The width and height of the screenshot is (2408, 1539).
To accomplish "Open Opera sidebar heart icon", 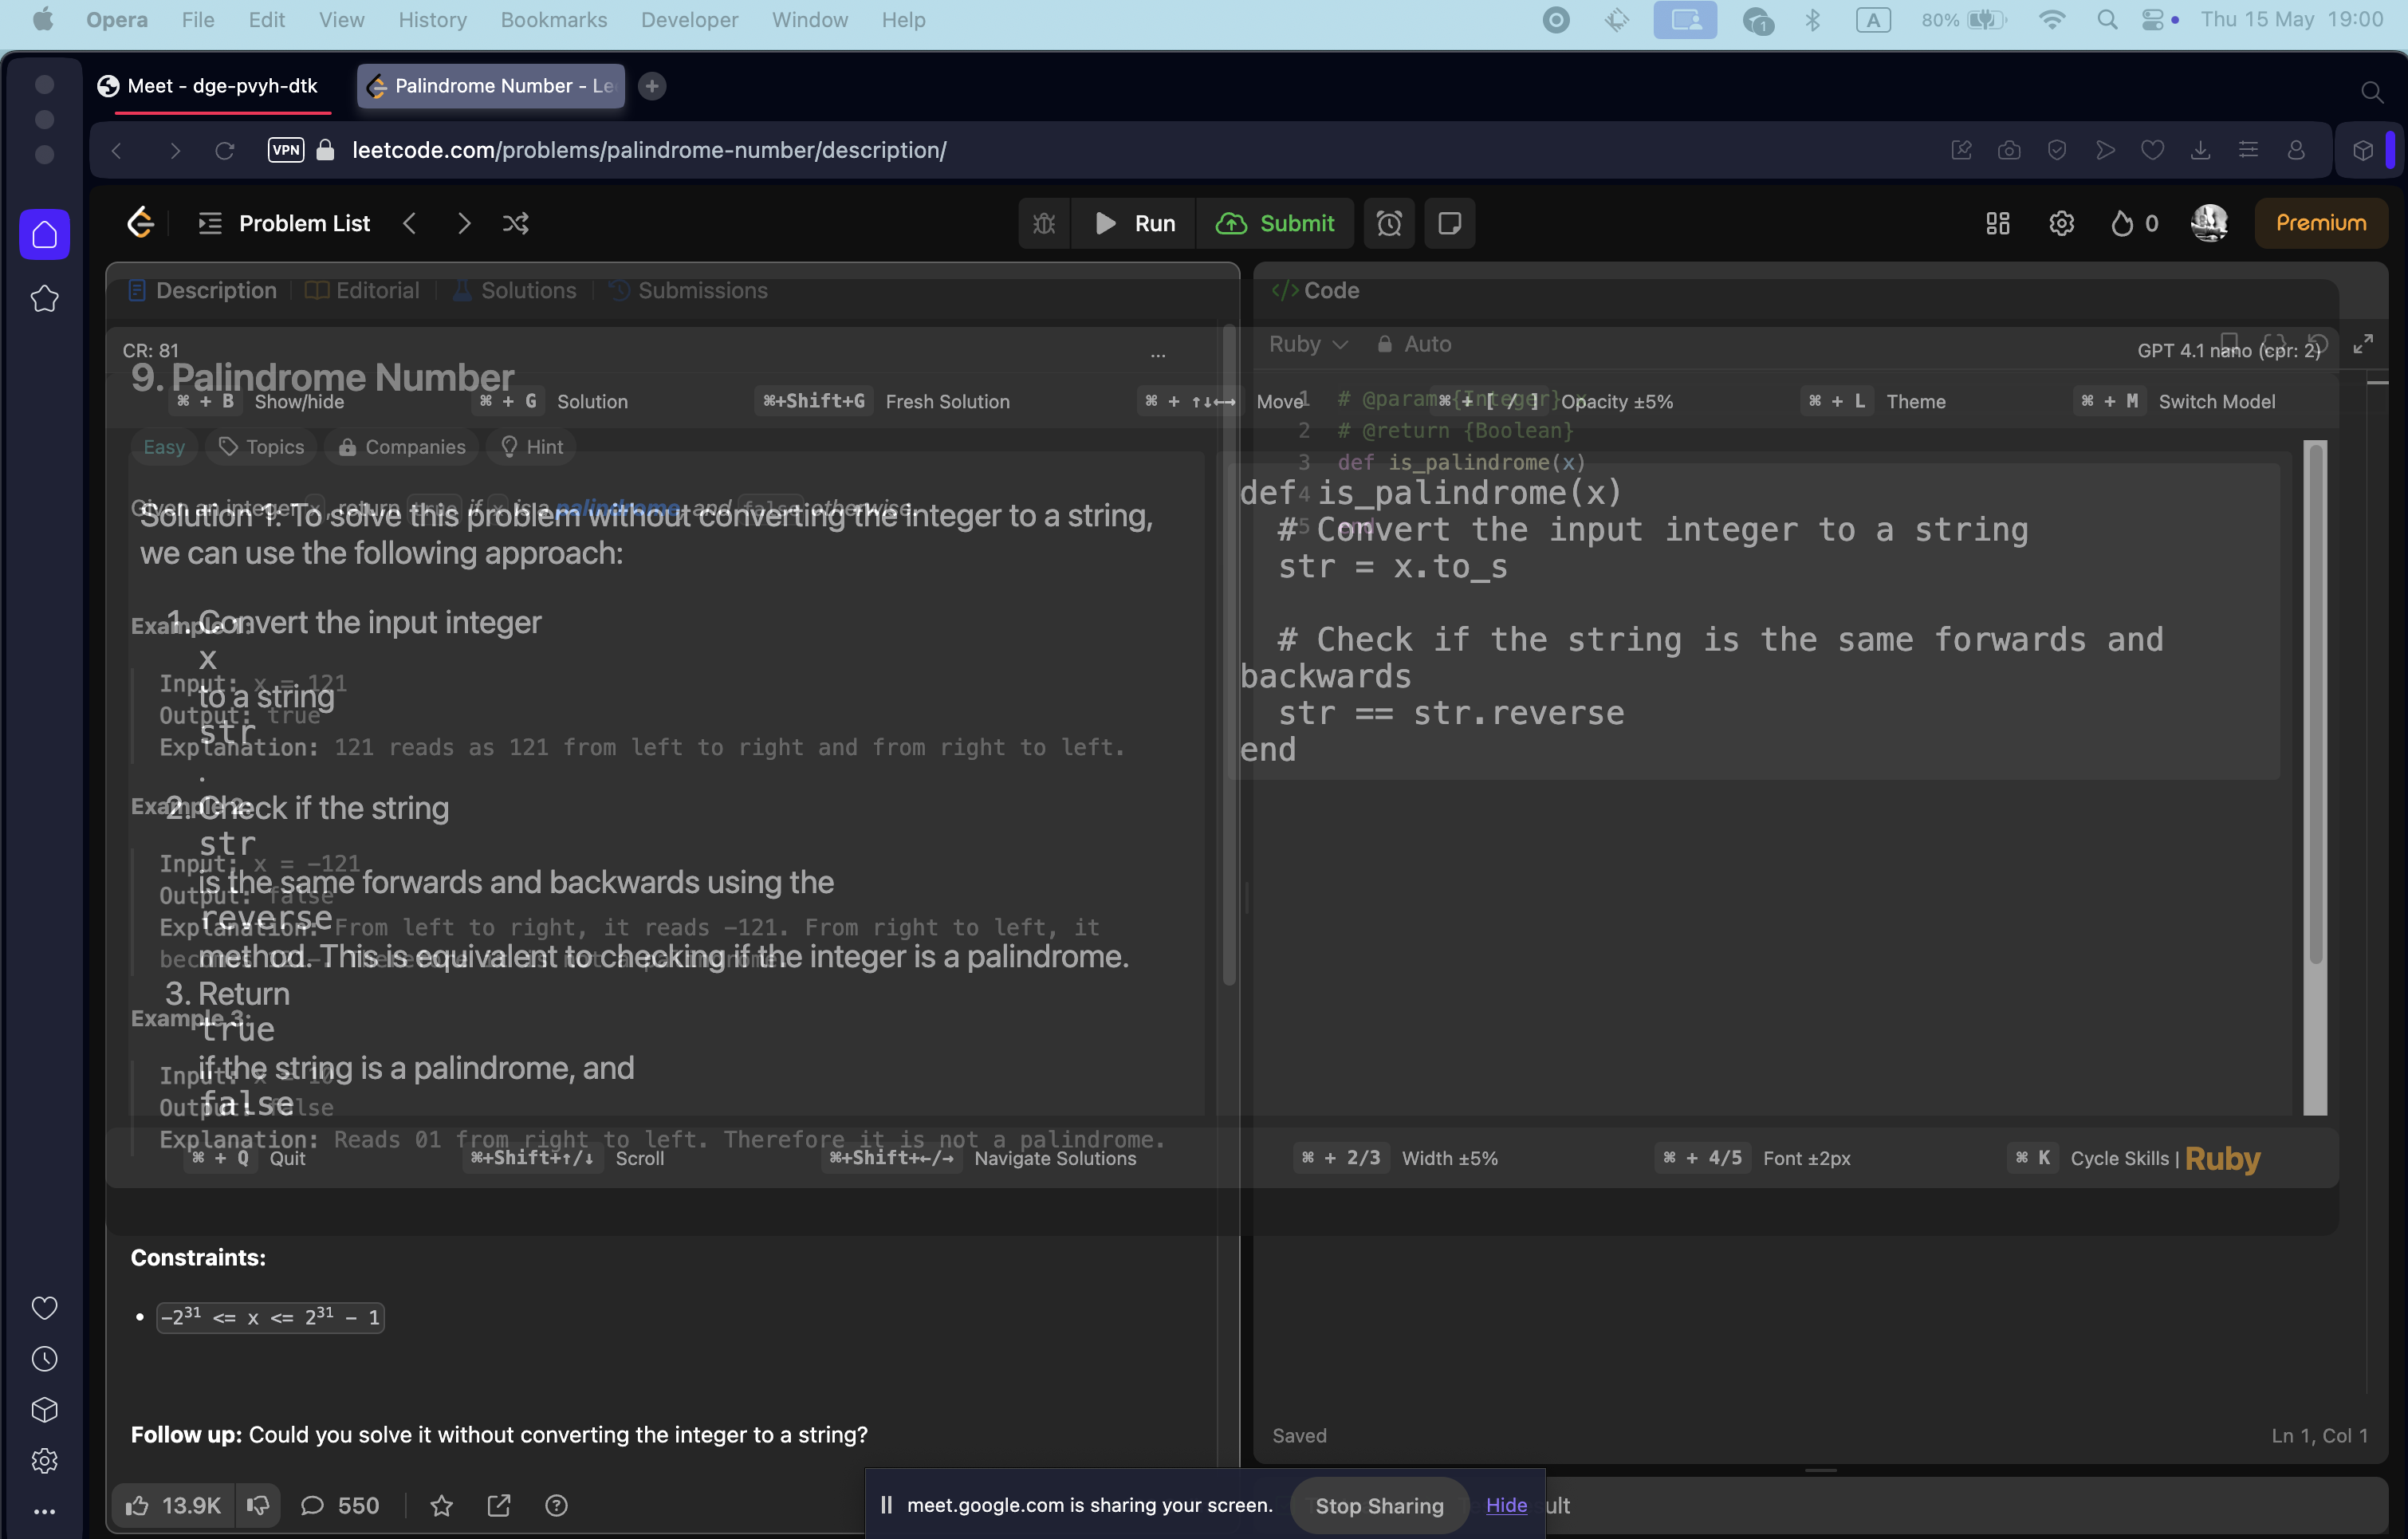I will [44, 1307].
